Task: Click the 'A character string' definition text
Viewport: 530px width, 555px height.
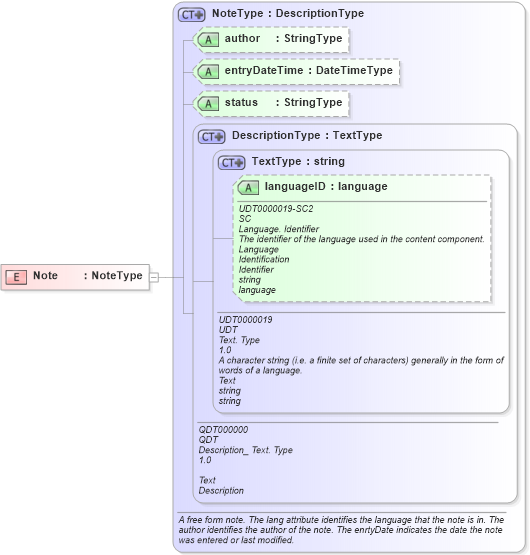Action: point(361,365)
